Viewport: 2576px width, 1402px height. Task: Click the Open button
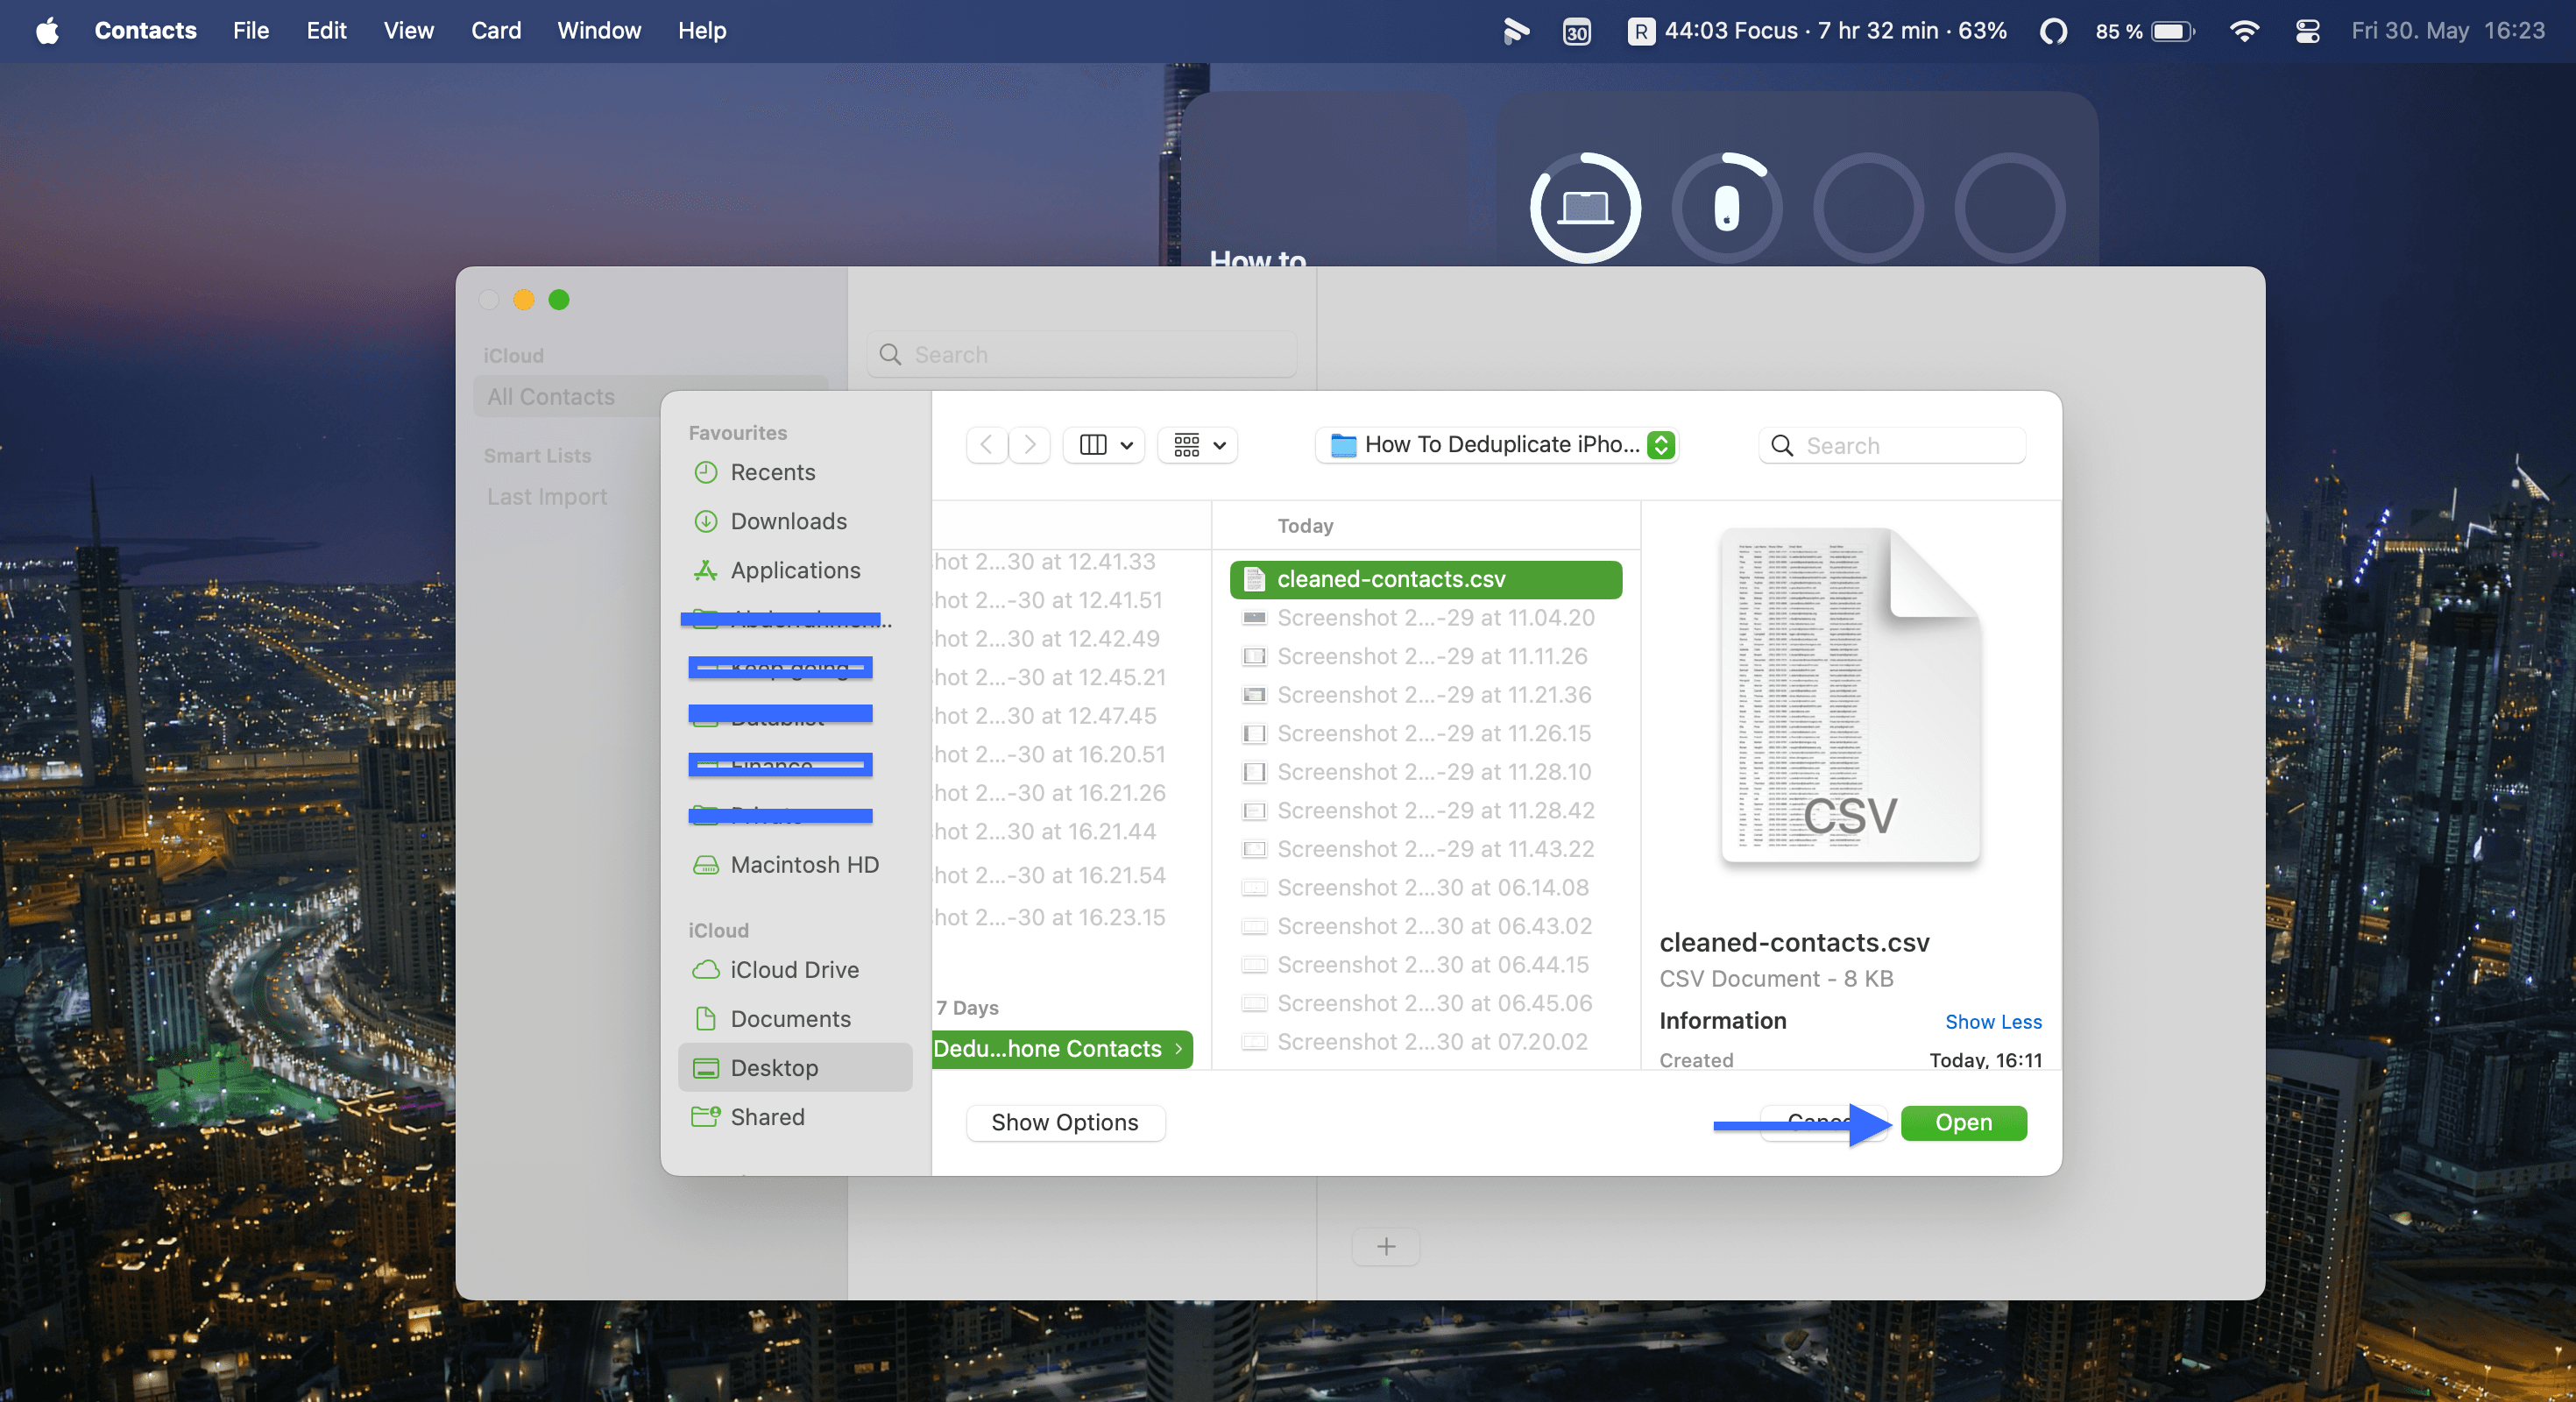[x=1962, y=1122]
